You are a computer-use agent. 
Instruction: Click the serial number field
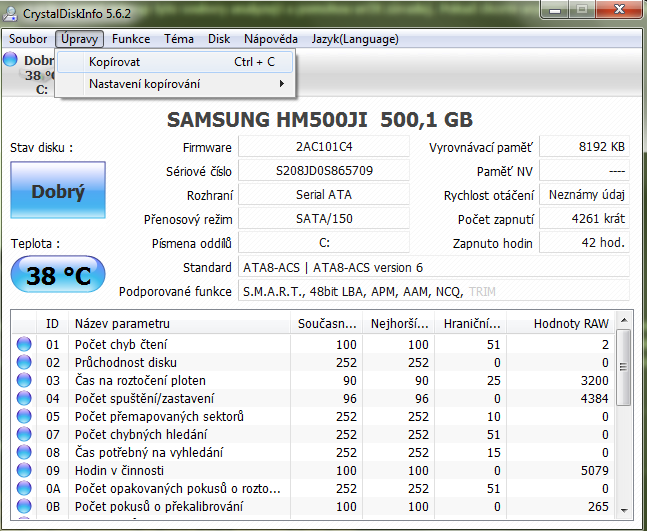pyautogui.click(x=324, y=171)
